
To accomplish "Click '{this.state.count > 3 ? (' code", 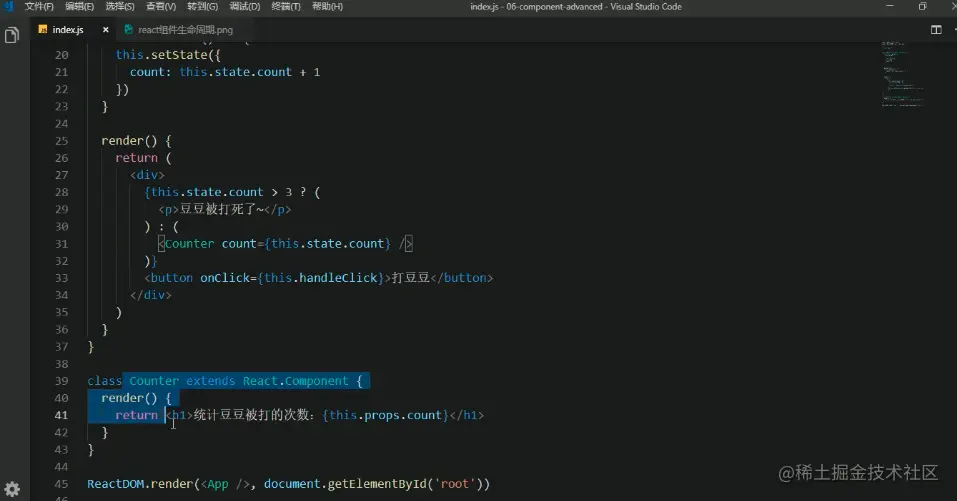I will 233,192.
